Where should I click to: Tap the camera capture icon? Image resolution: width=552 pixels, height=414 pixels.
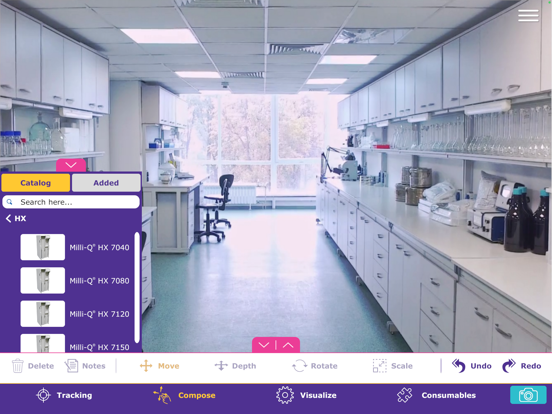528,395
